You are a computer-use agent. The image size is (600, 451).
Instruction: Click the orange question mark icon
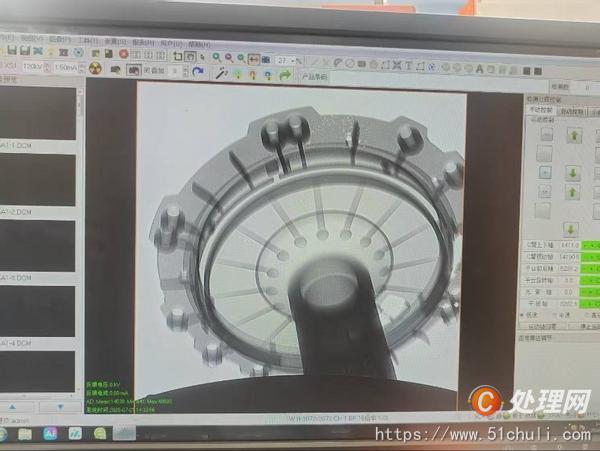pyautogui.click(x=253, y=75)
